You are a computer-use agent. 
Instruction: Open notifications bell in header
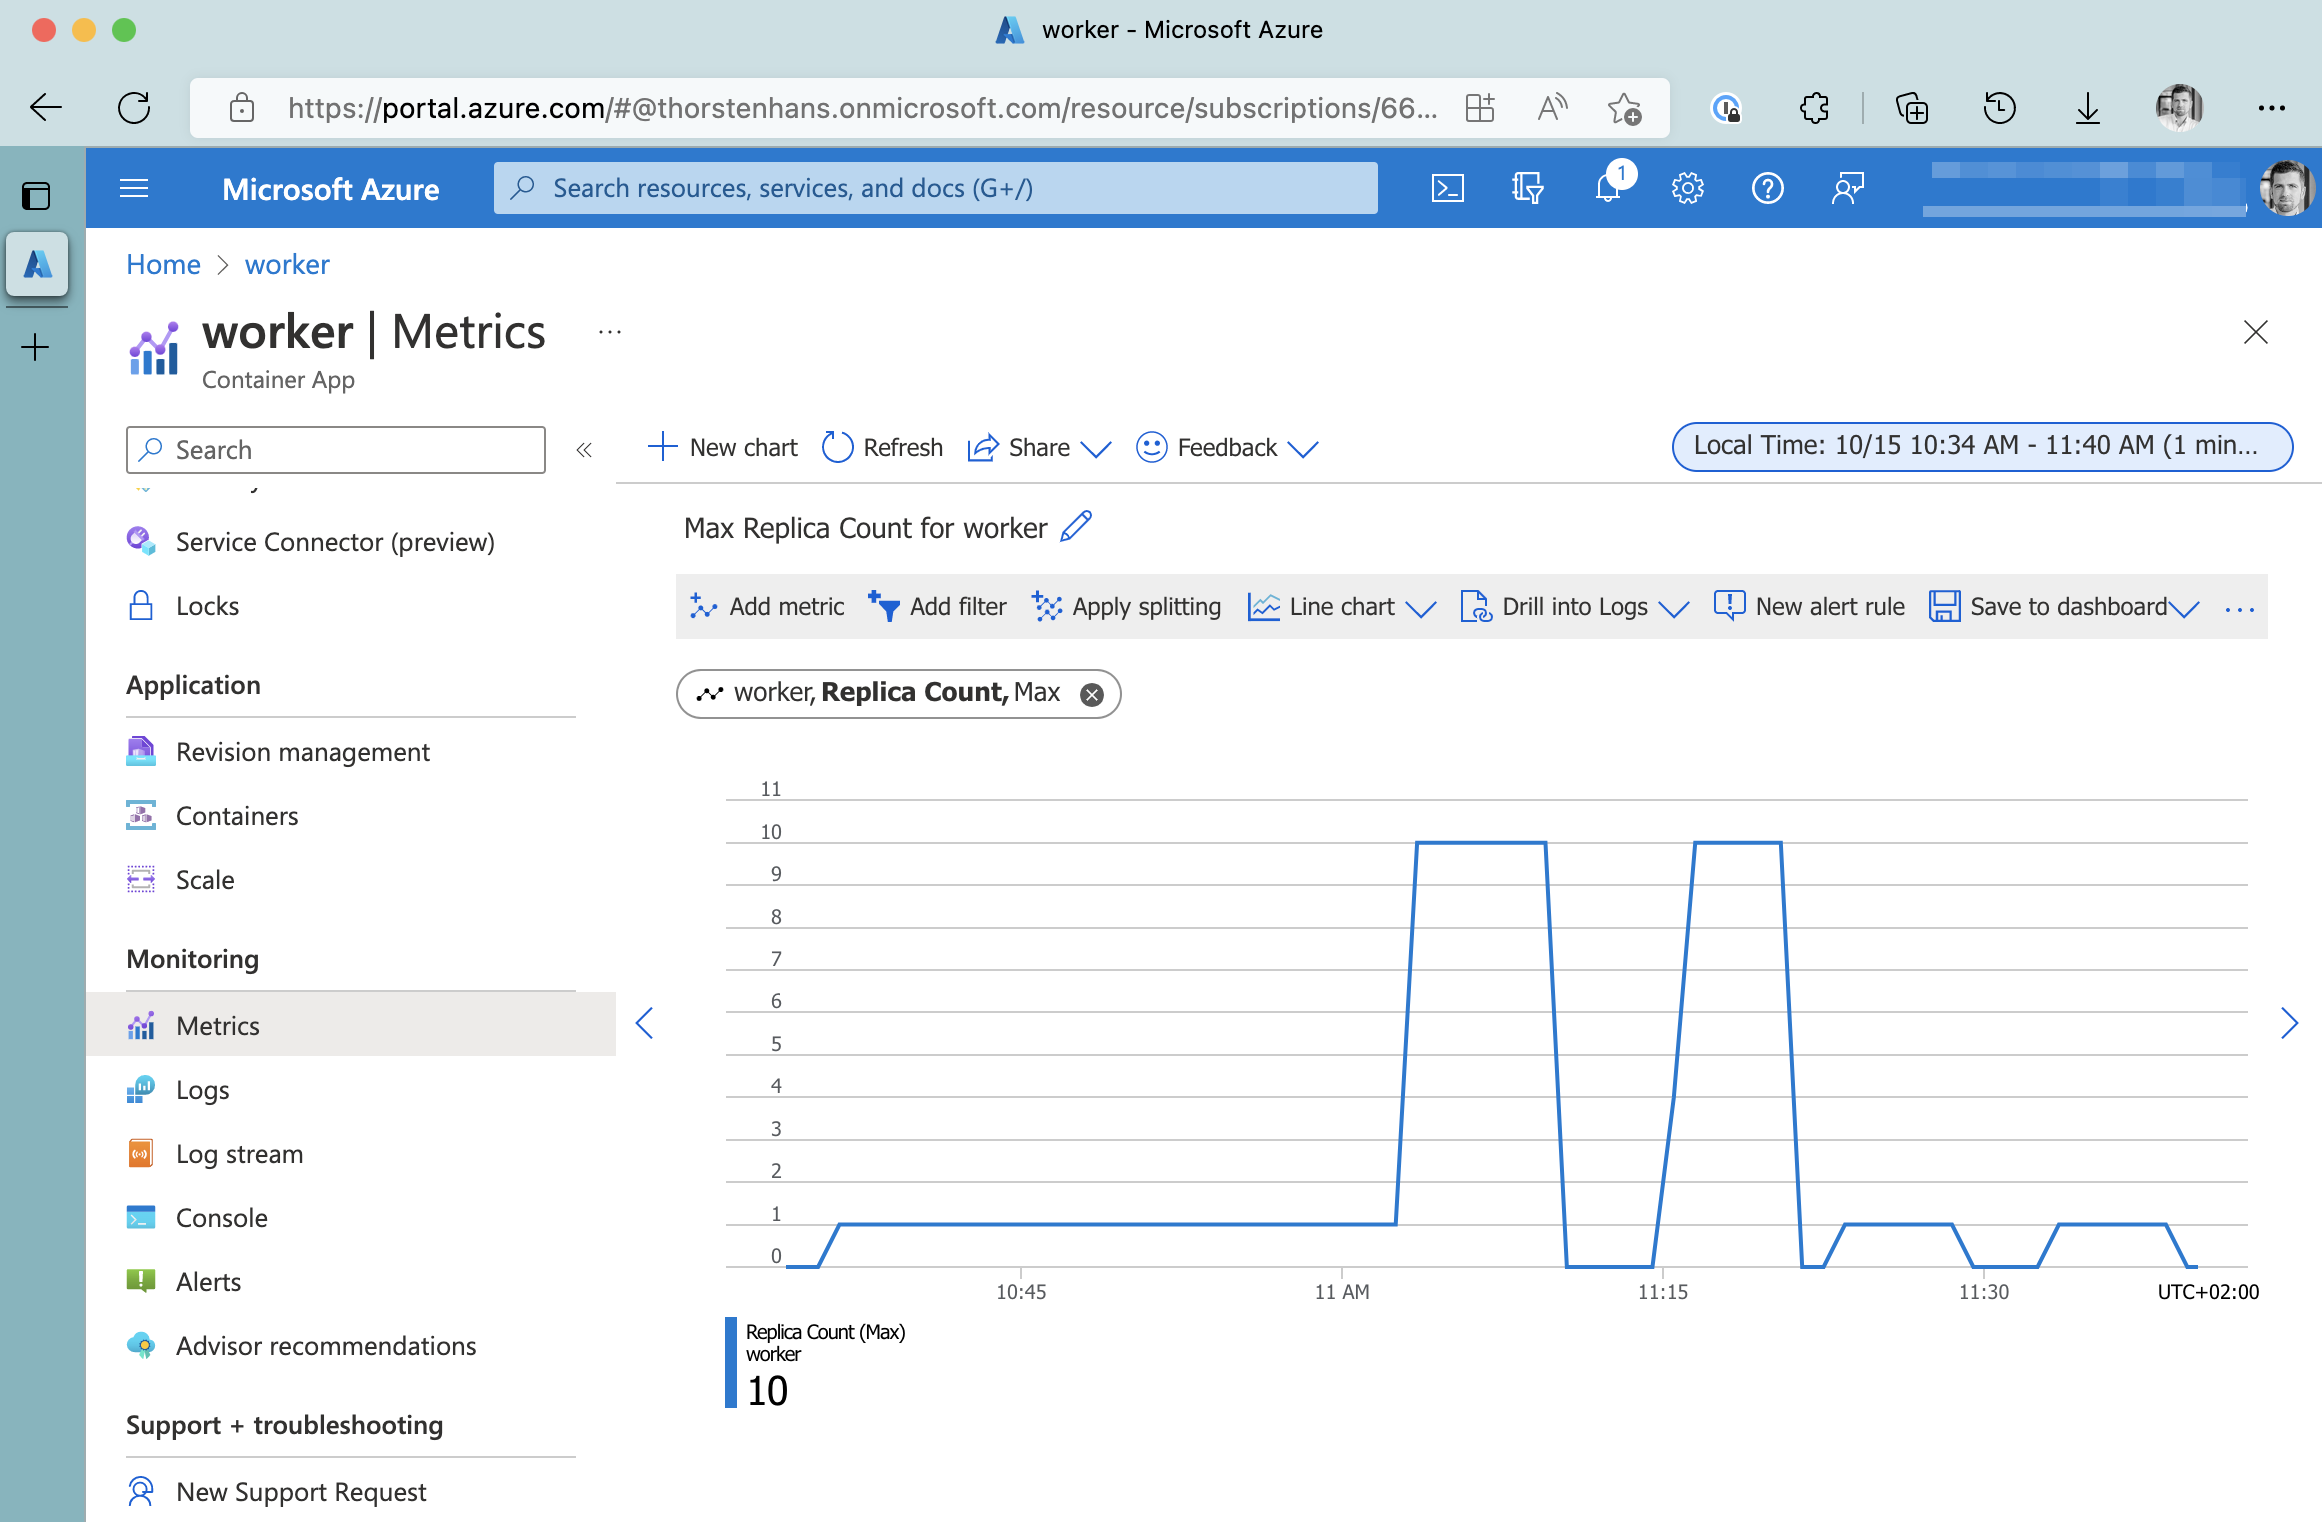click(x=1608, y=188)
